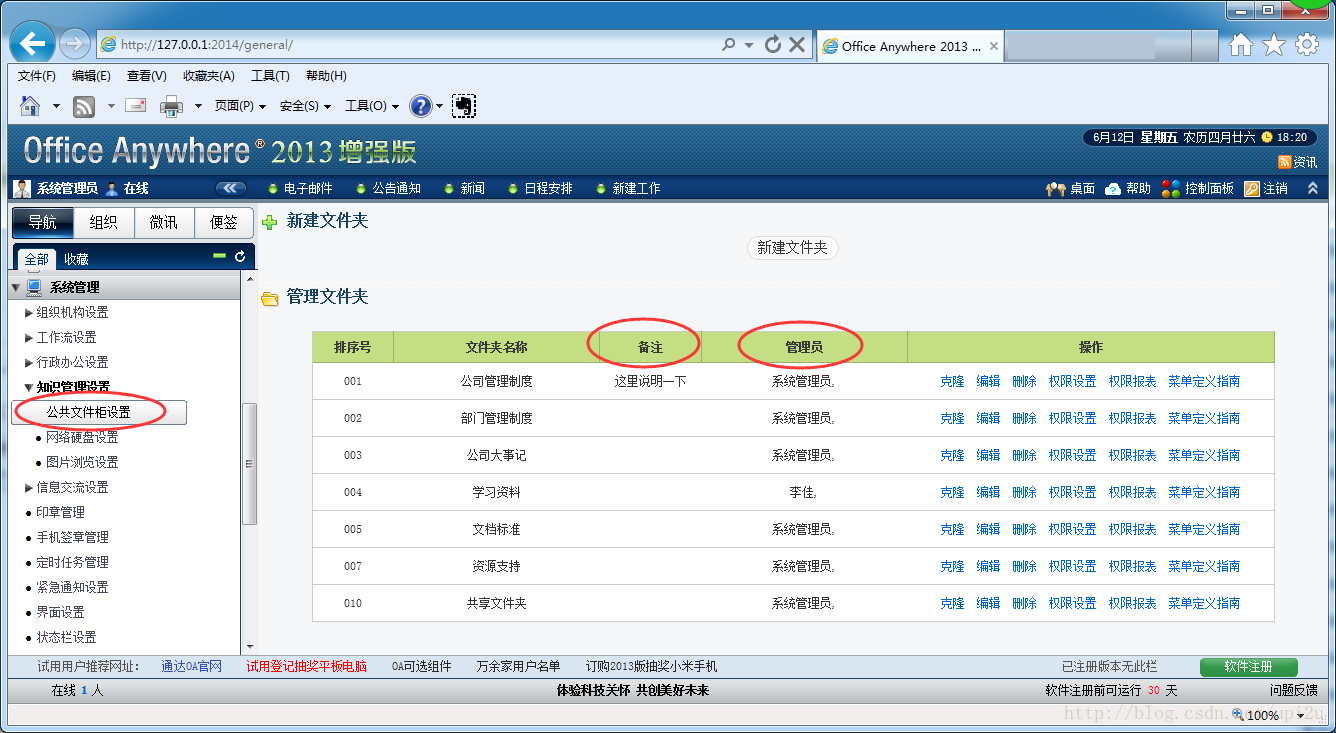The height and width of the screenshot is (733, 1336).
Task: Click the browser back arrow button
Action: point(33,43)
